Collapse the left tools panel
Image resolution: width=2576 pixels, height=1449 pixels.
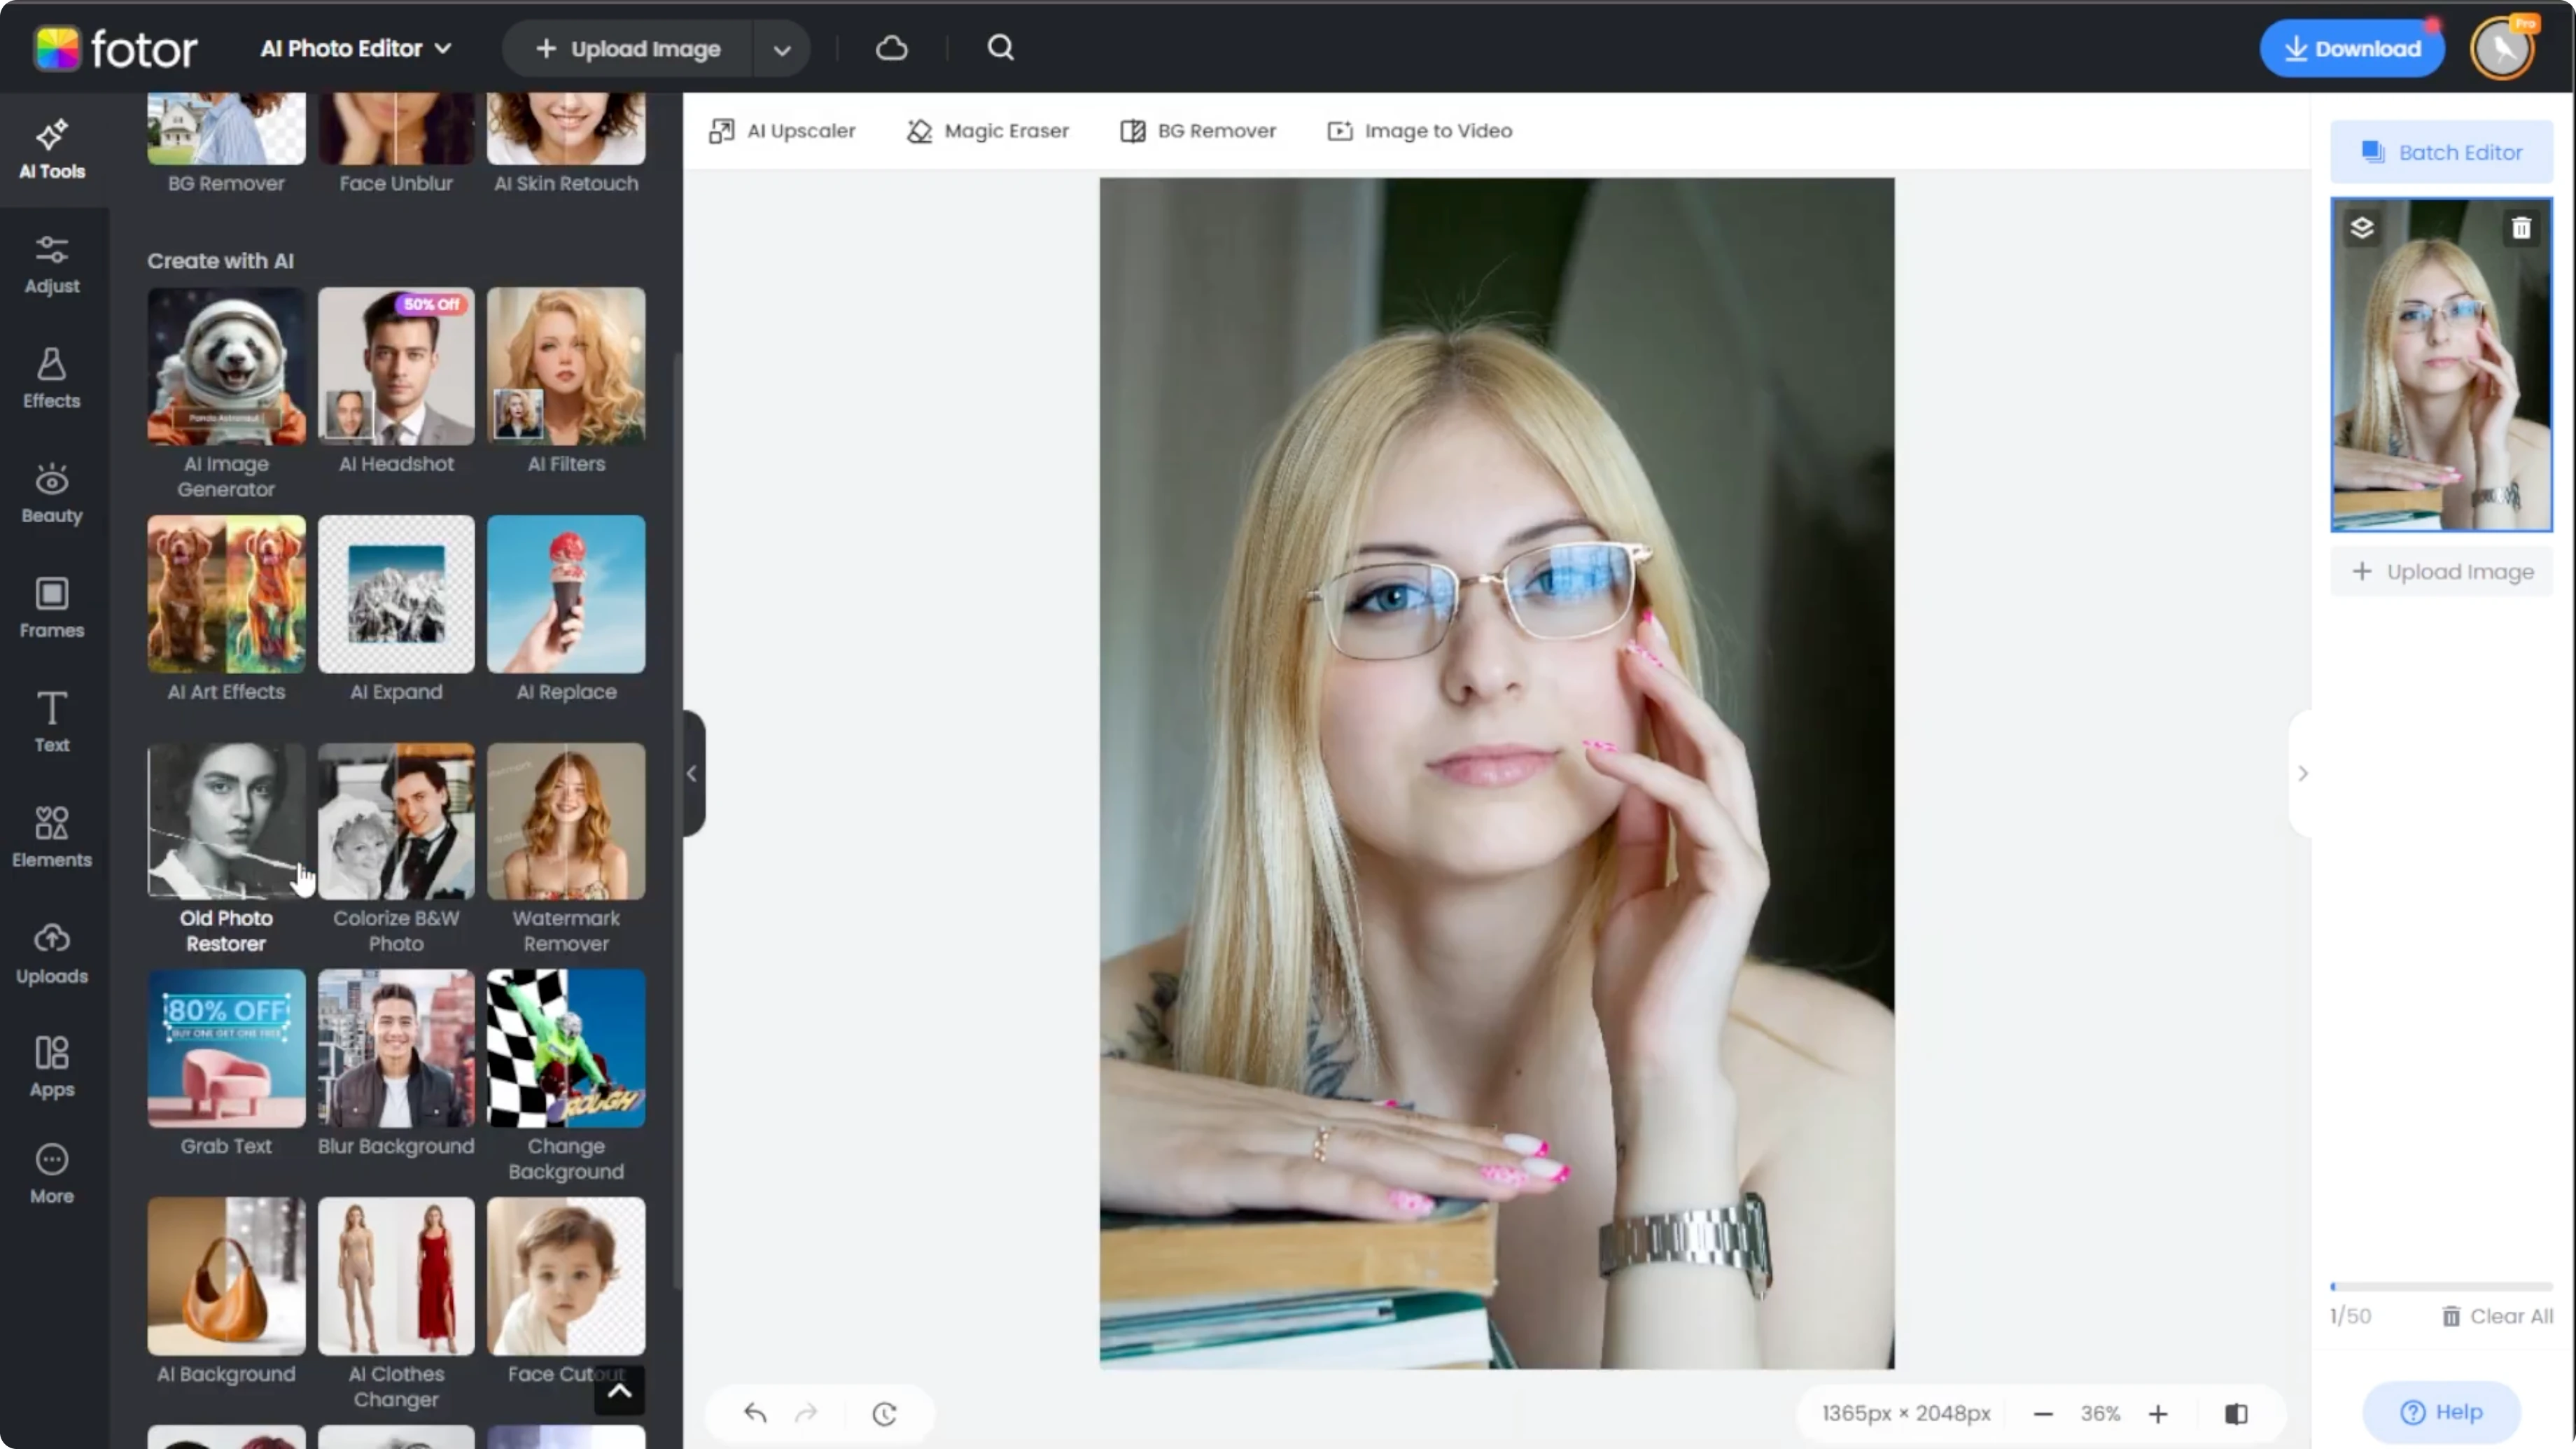pos(692,773)
